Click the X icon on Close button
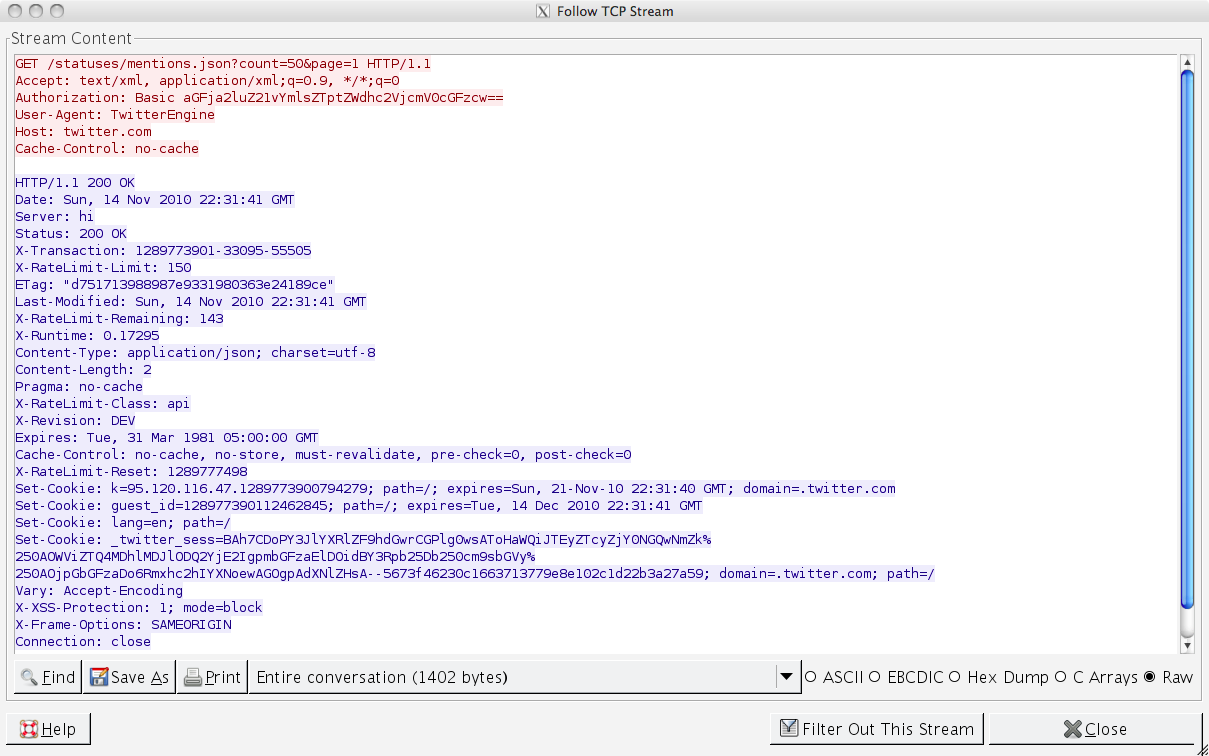Viewport: 1209px width, 756px height. (1072, 729)
